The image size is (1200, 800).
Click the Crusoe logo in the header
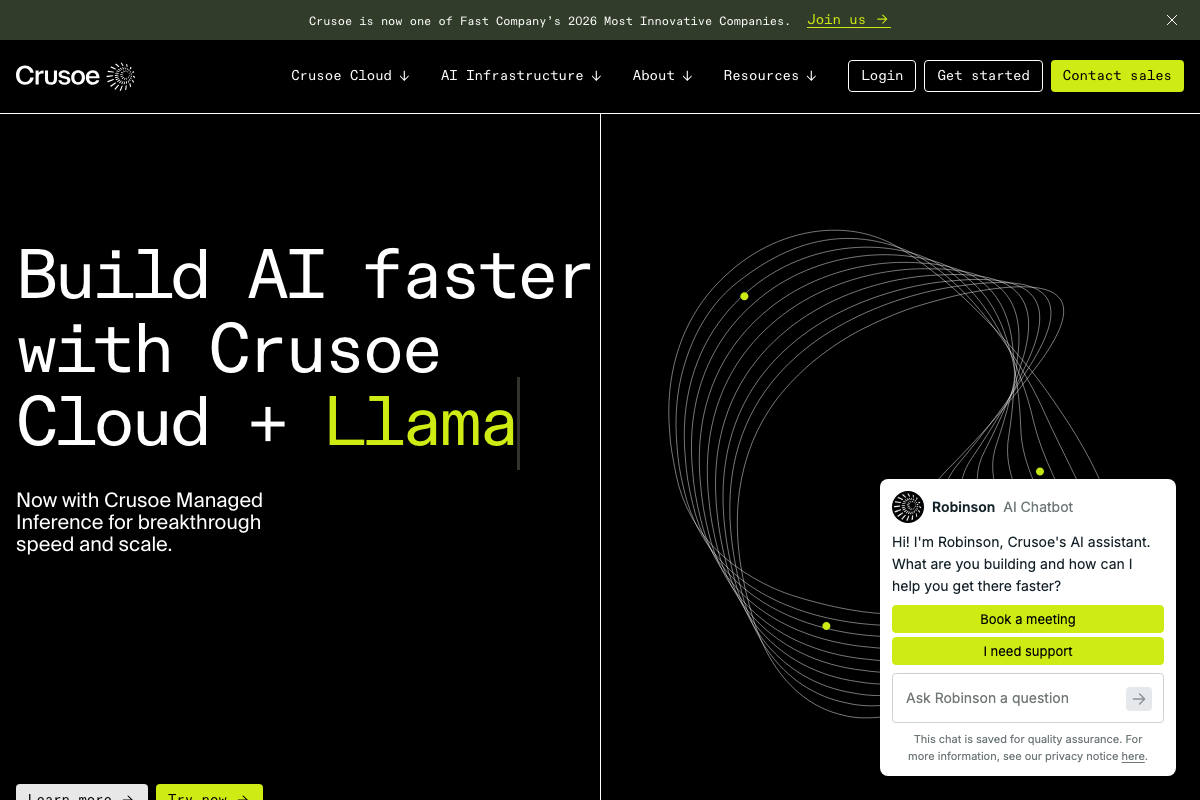75,76
